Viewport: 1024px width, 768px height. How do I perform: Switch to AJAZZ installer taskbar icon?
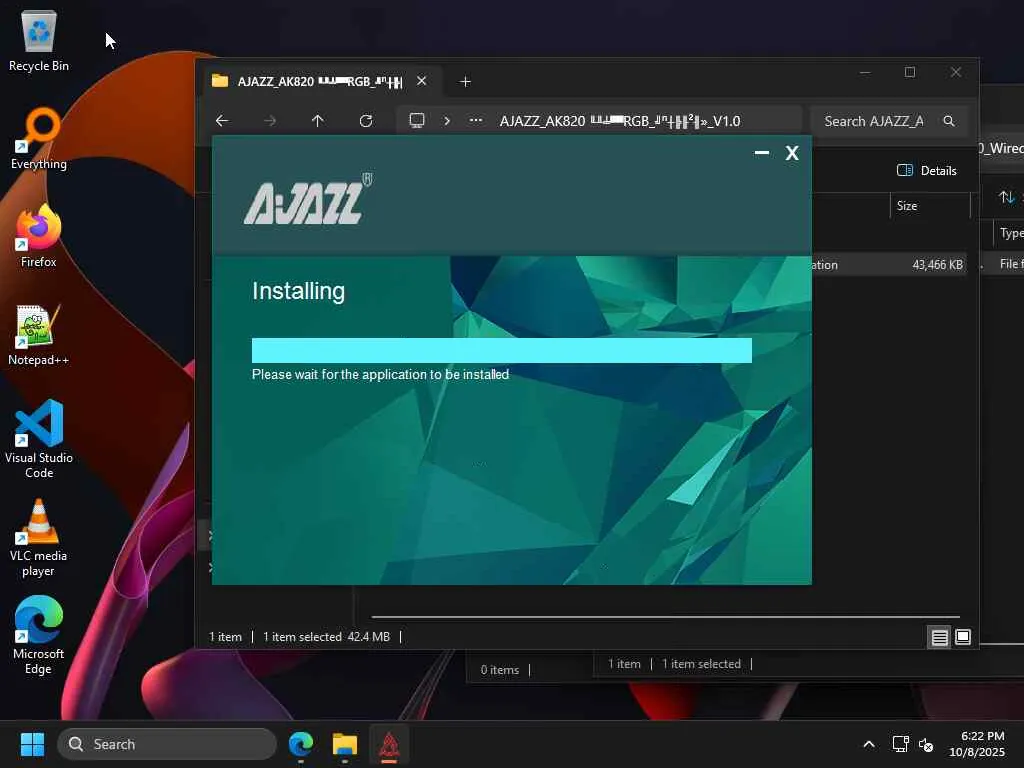pos(389,744)
